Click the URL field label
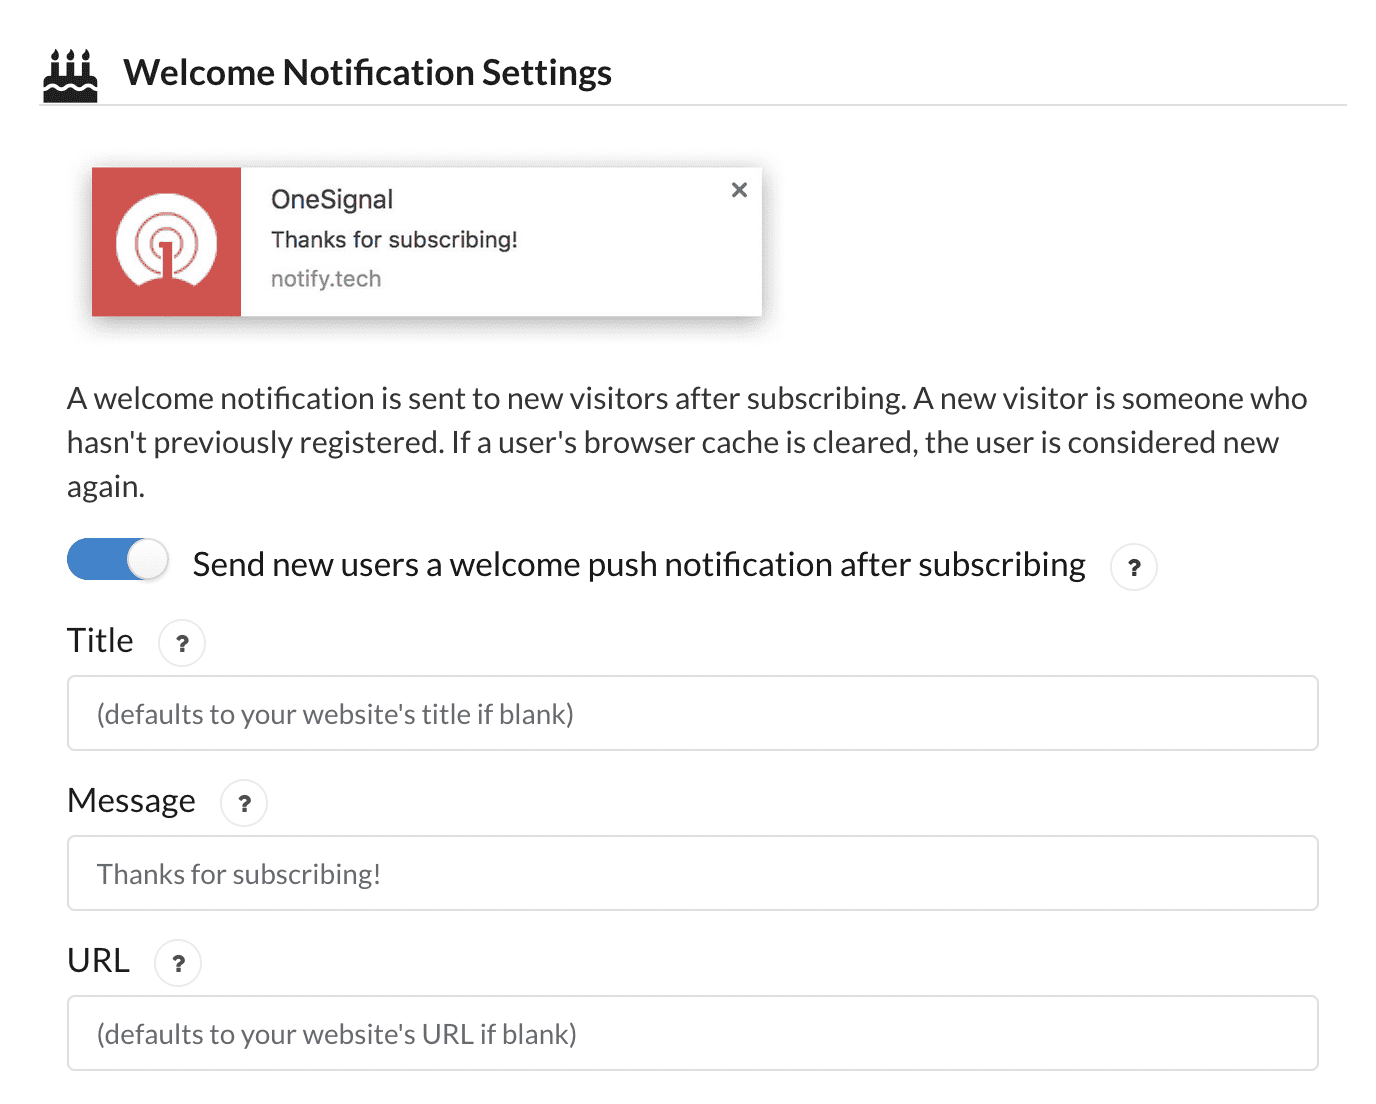 [x=98, y=961]
